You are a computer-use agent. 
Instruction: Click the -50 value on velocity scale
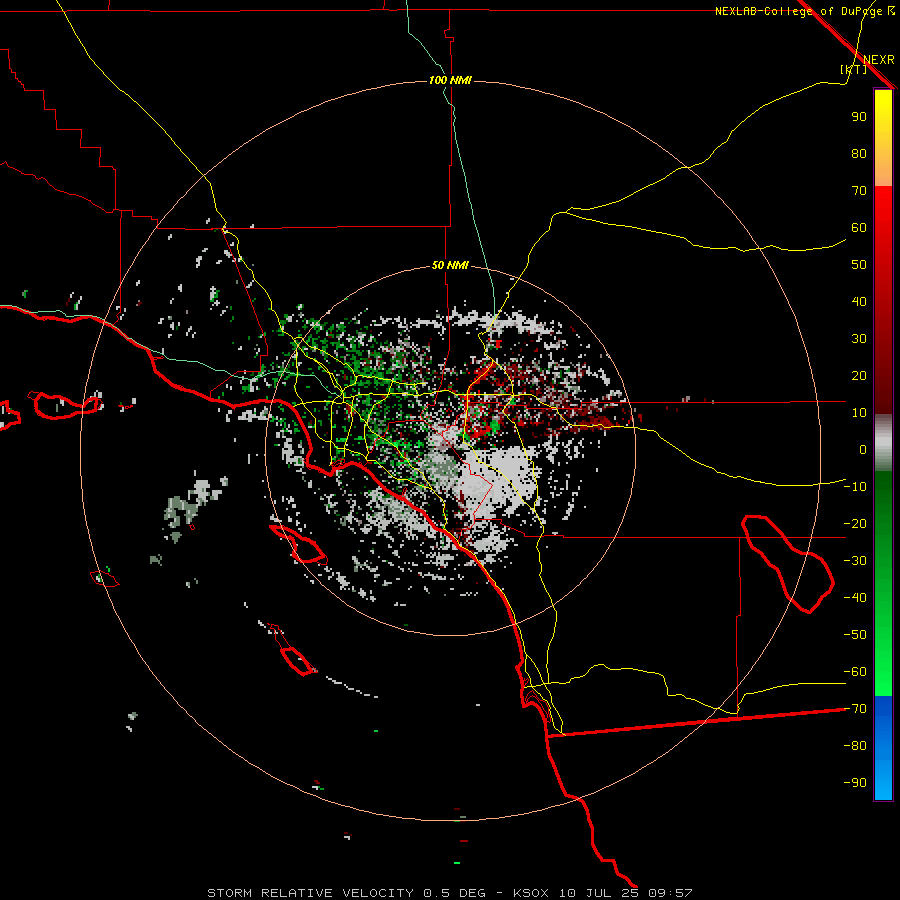coord(855,635)
